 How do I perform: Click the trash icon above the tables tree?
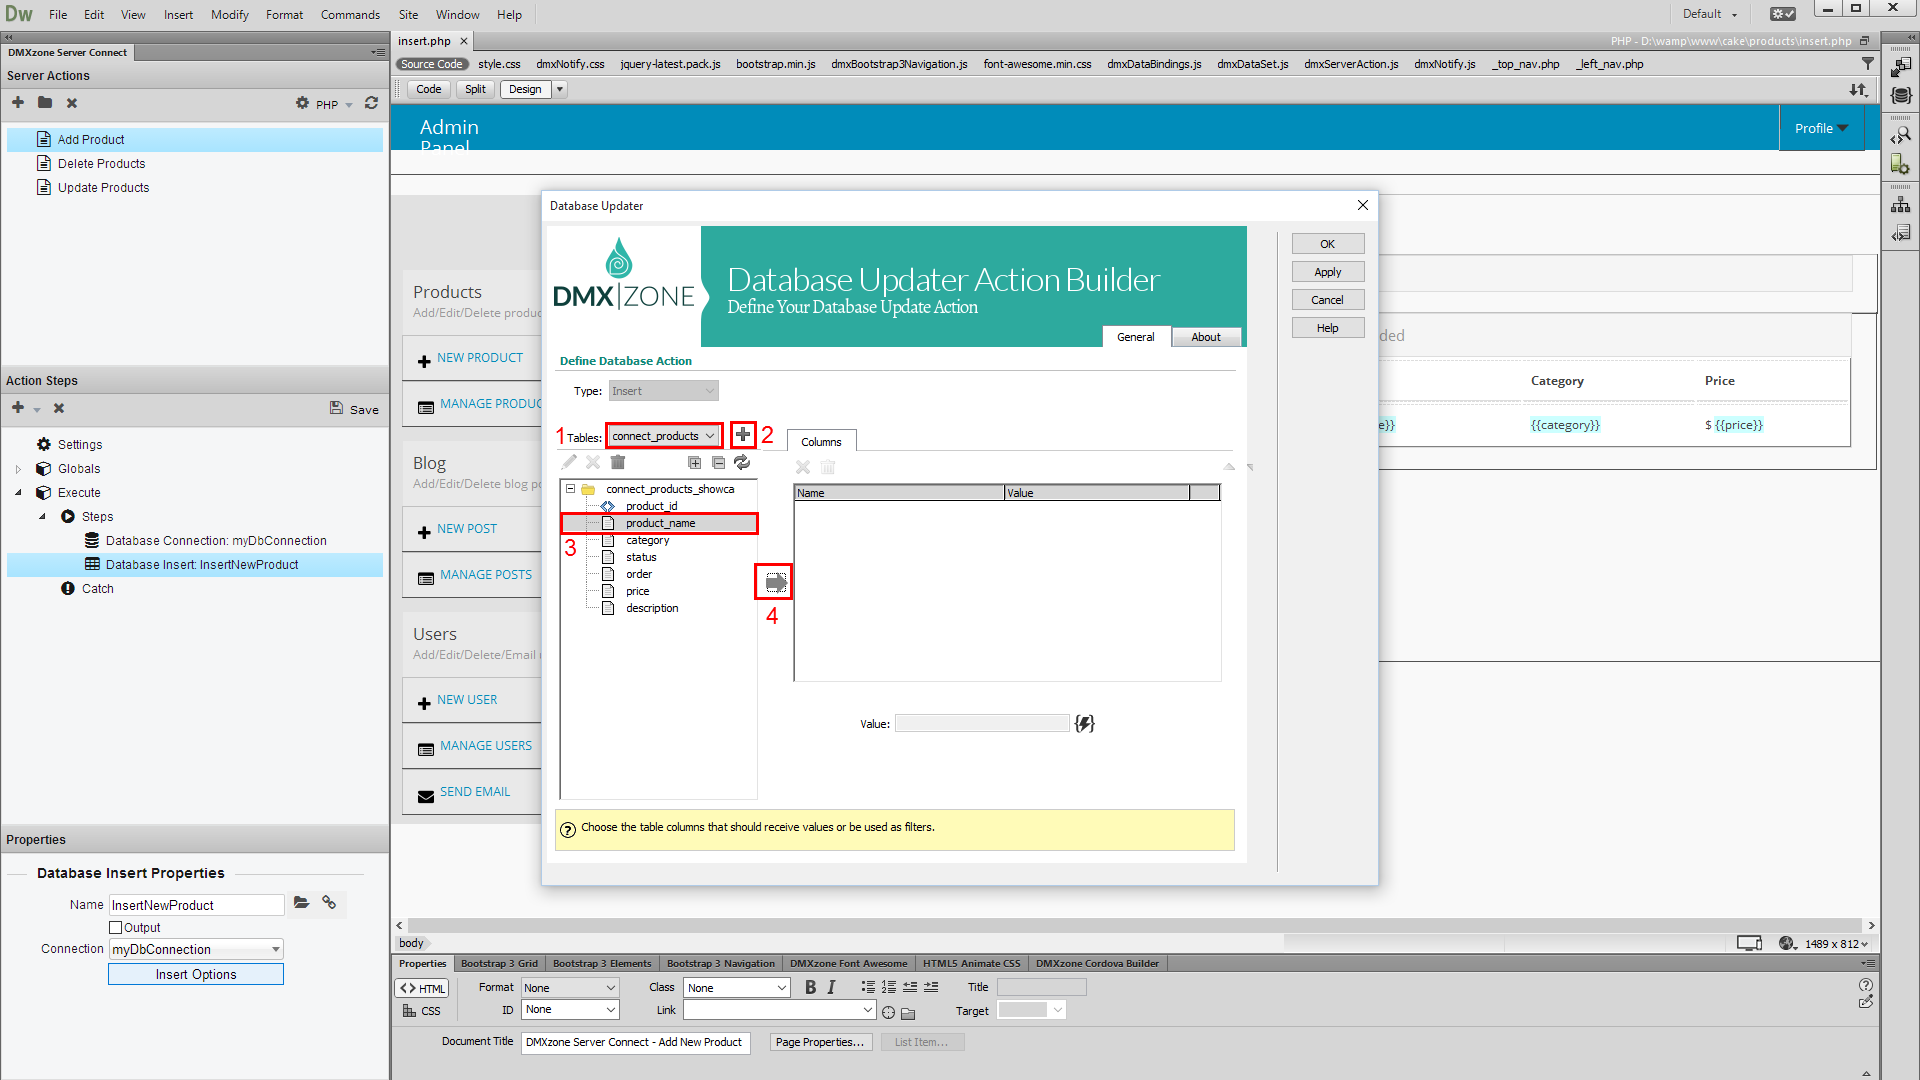pos(618,462)
